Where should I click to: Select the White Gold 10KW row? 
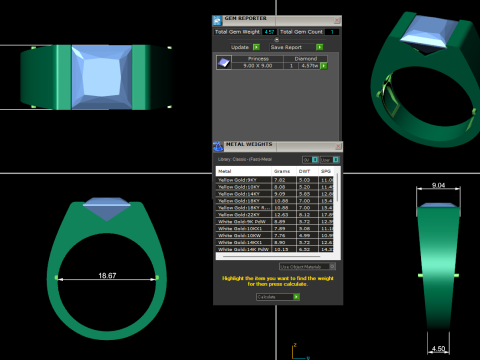[x=275, y=235]
